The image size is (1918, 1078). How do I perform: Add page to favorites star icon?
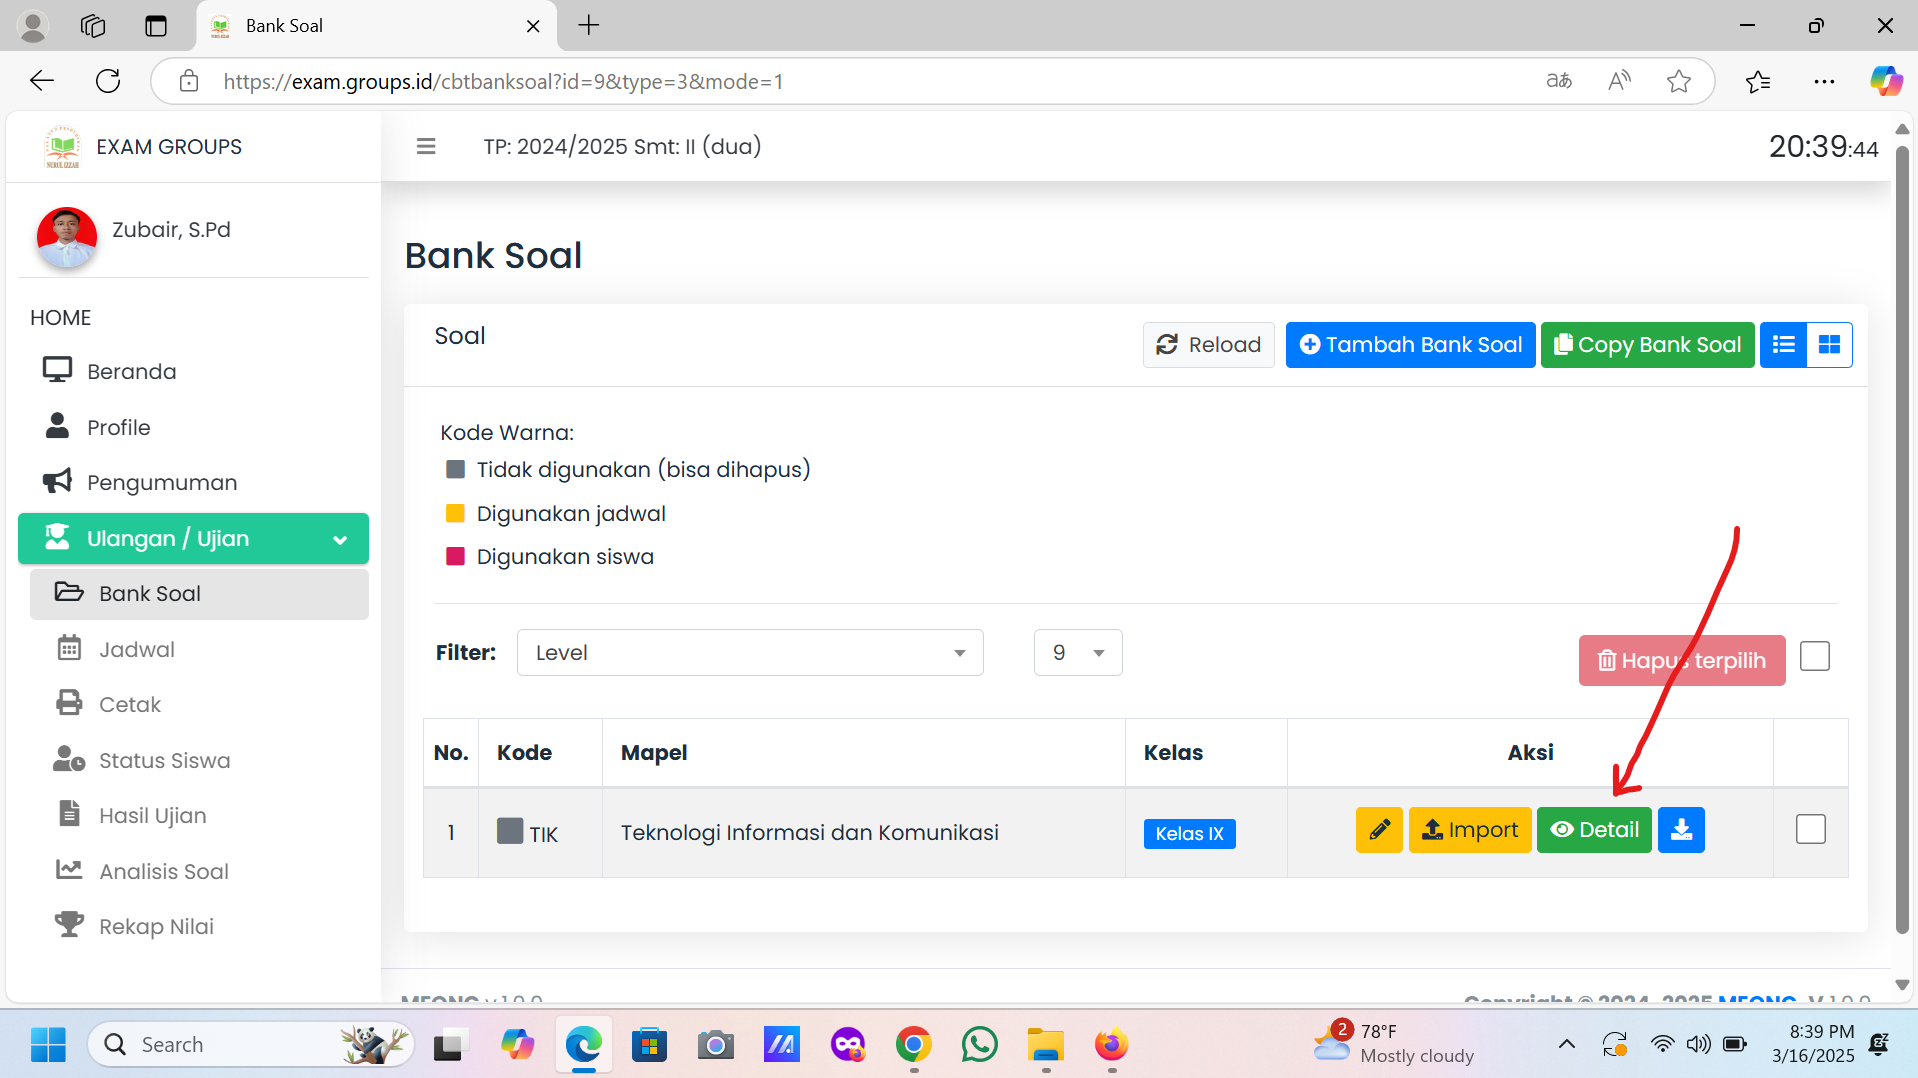coord(1679,81)
